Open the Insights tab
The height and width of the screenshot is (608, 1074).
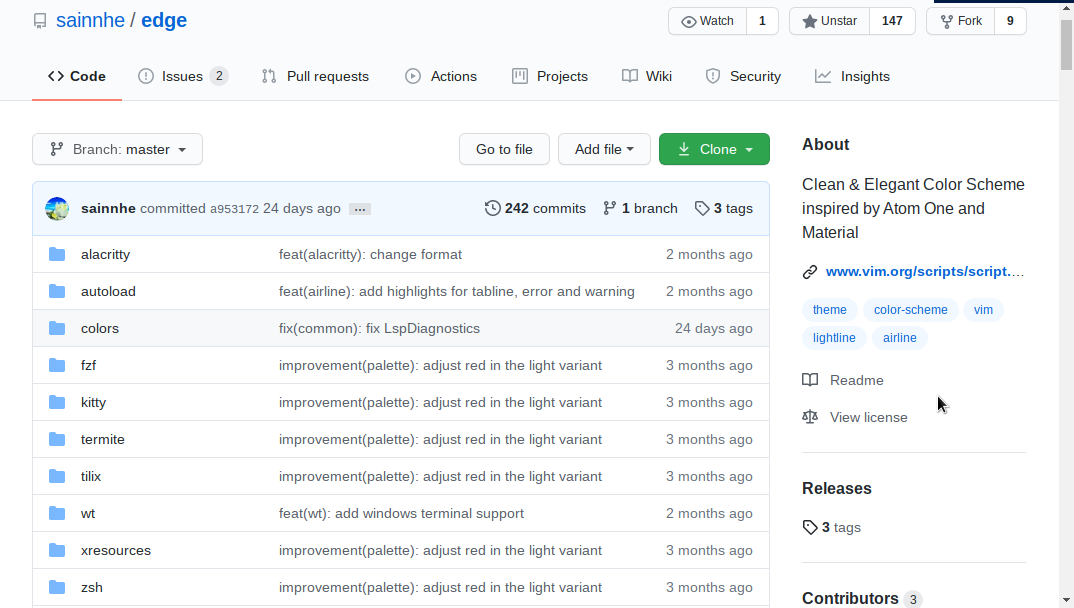(x=852, y=77)
